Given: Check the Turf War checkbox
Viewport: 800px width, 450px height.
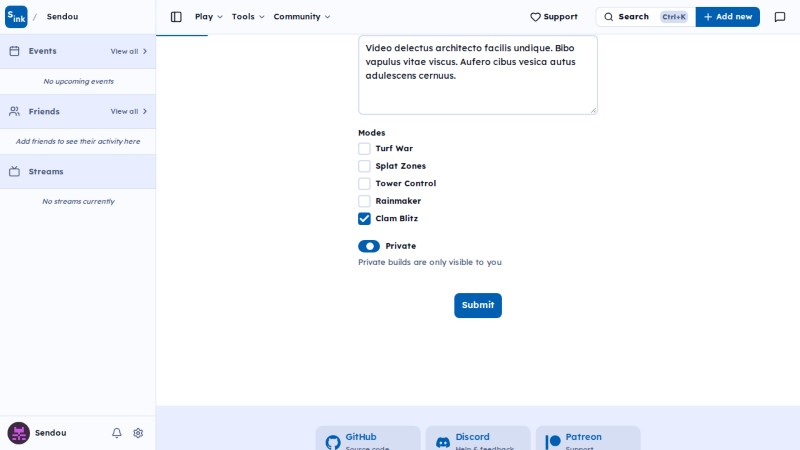Looking at the screenshot, I should 364,148.
